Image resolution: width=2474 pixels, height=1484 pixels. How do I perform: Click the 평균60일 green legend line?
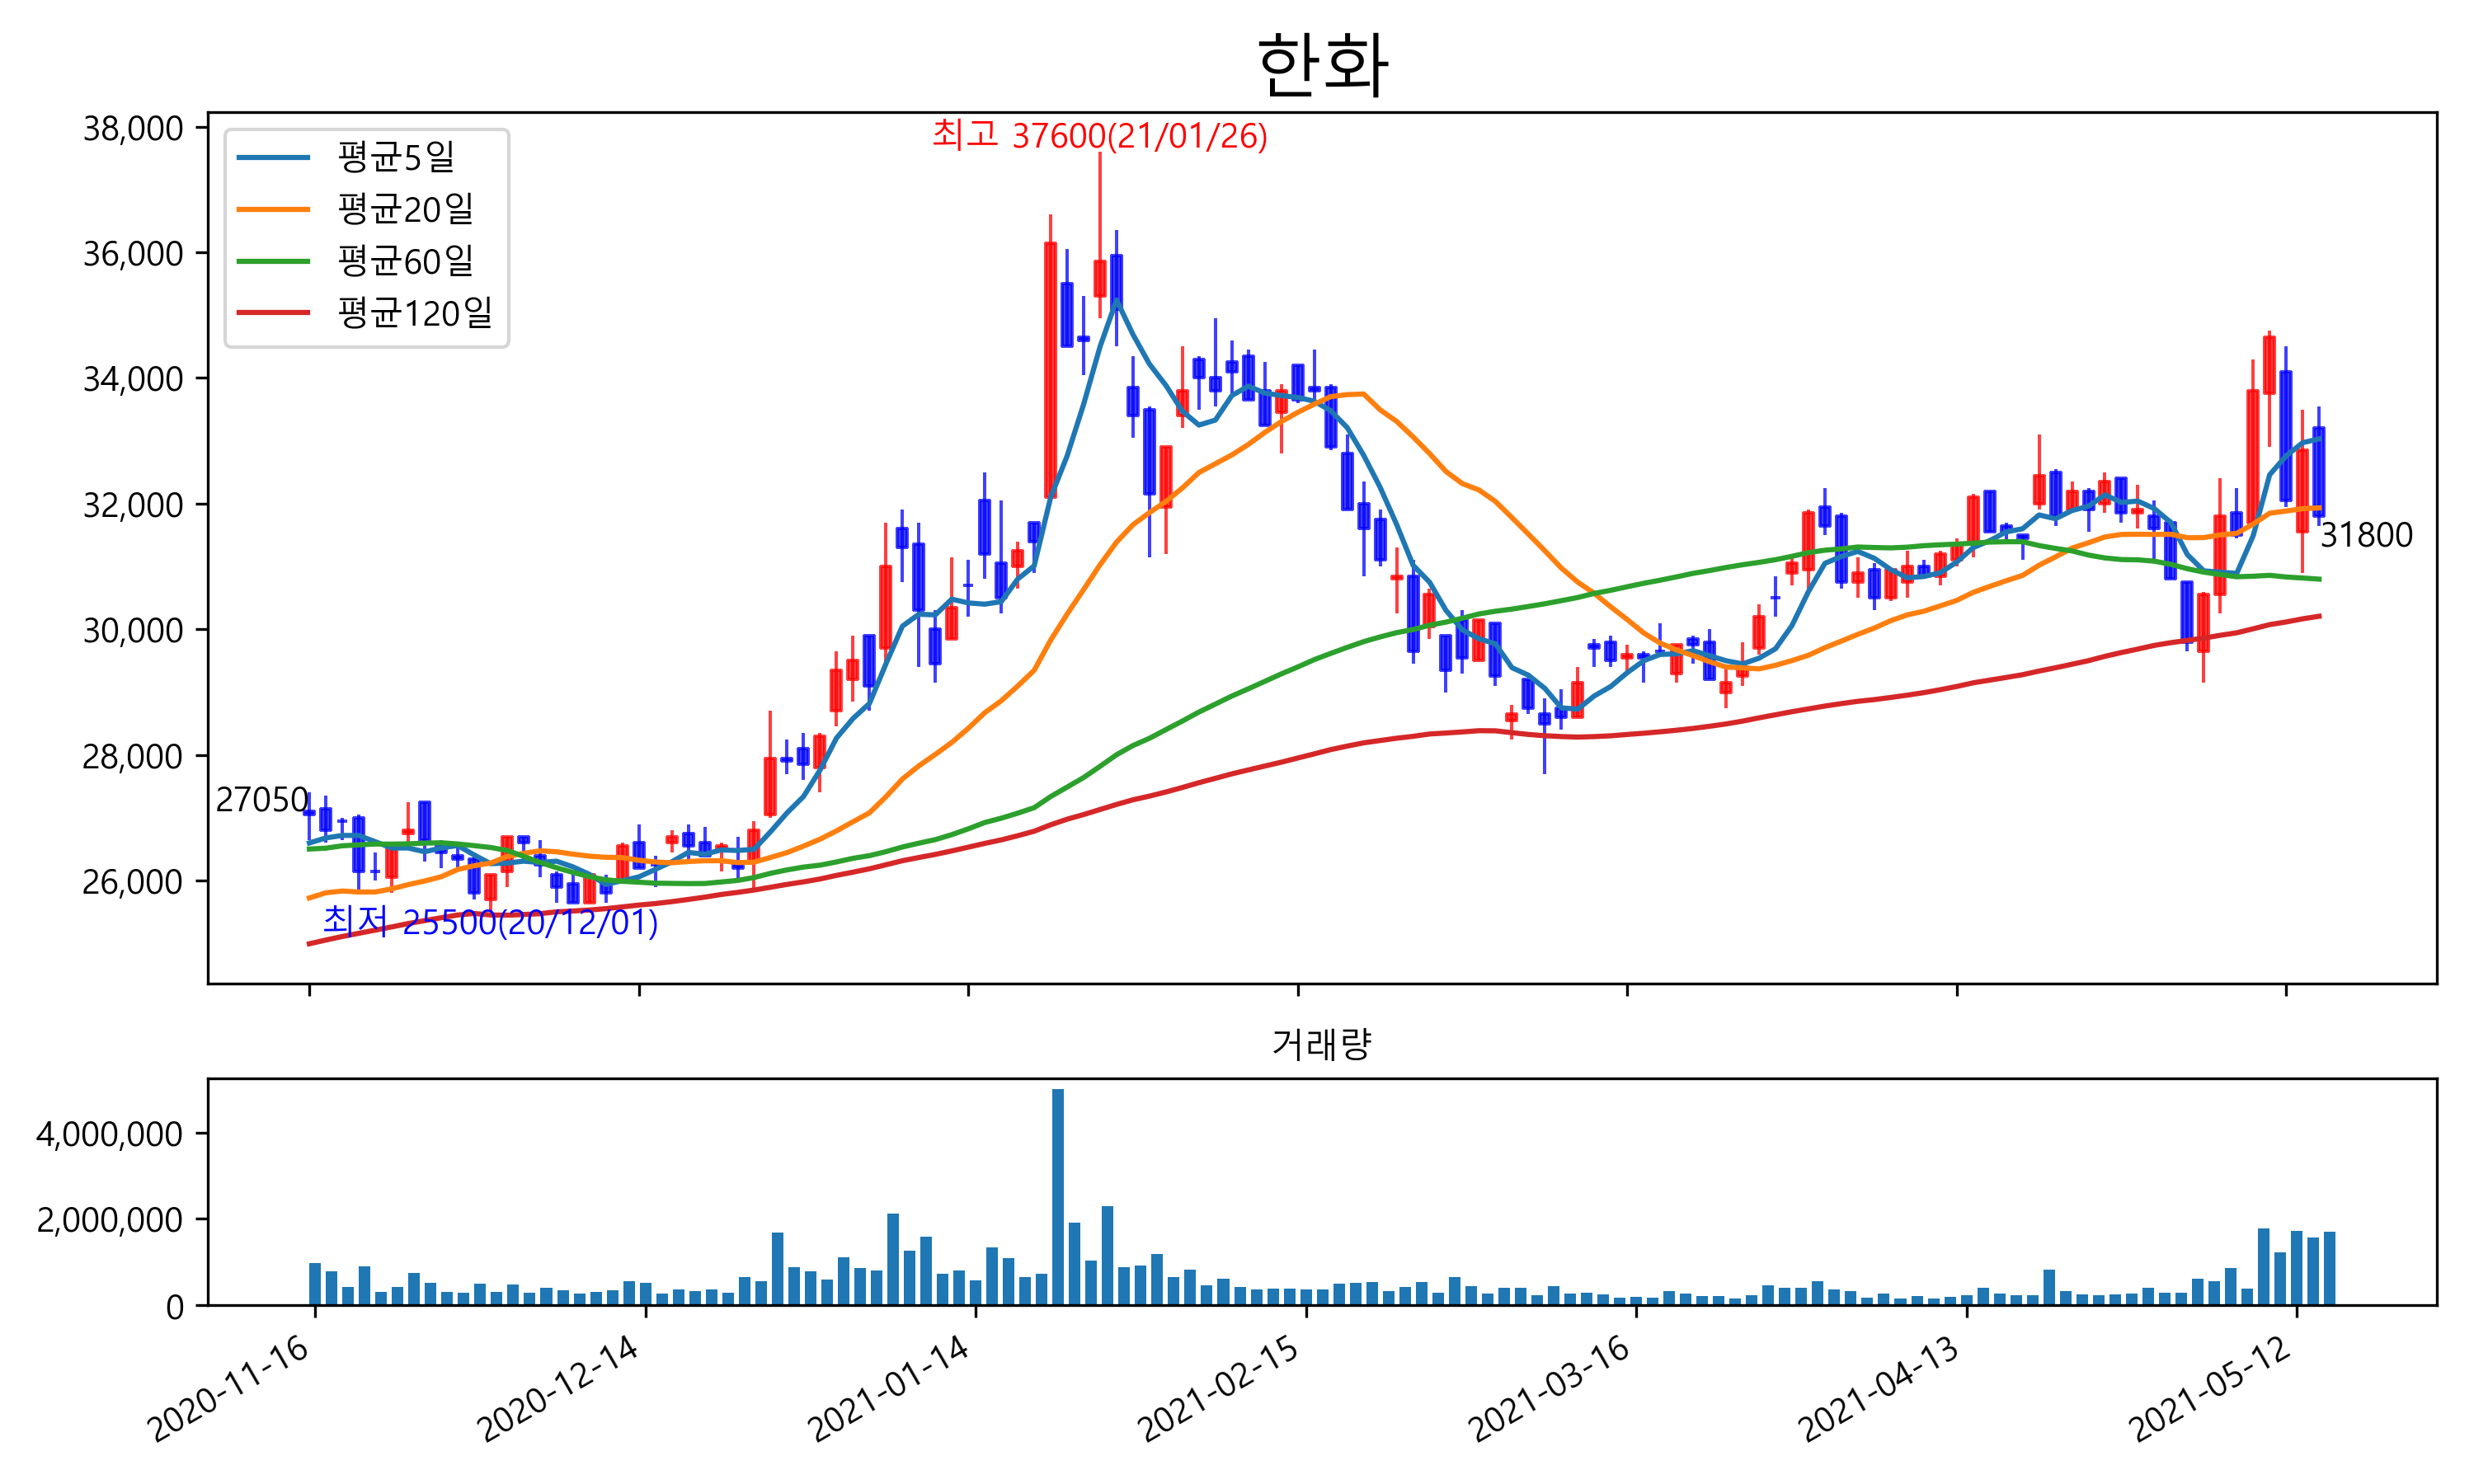point(272,261)
